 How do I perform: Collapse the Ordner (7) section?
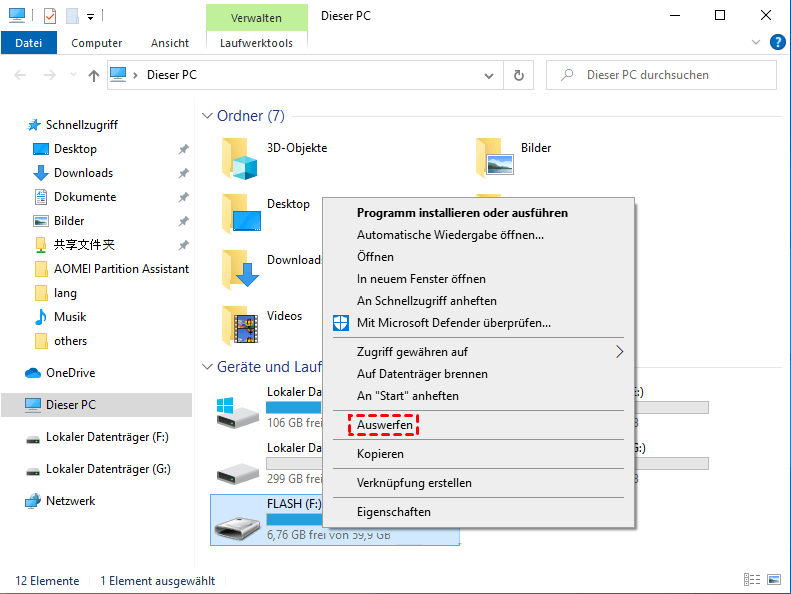[x=208, y=116]
